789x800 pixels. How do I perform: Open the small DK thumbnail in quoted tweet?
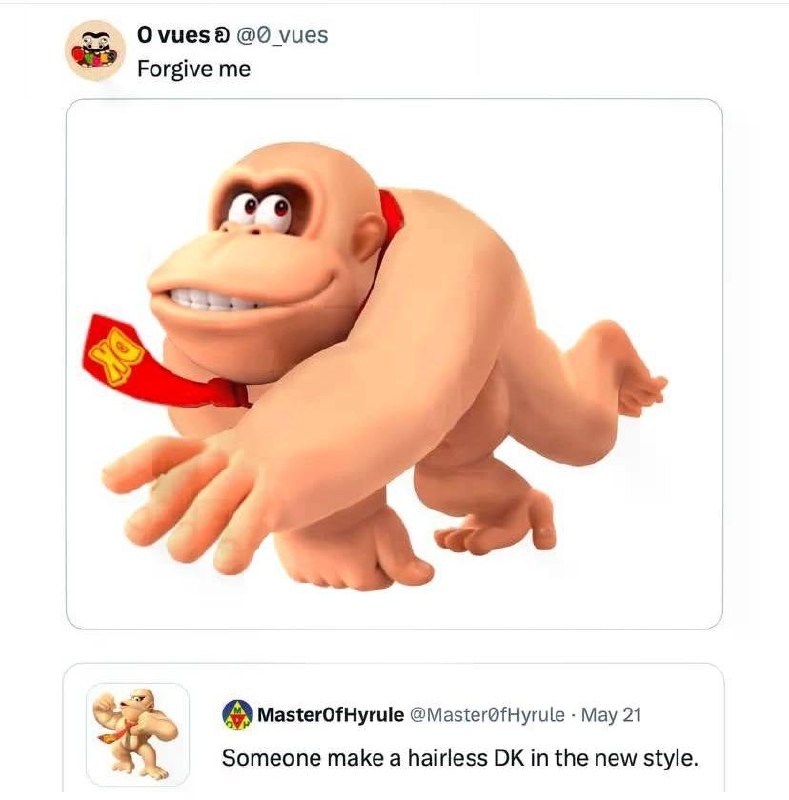(x=138, y=735)
